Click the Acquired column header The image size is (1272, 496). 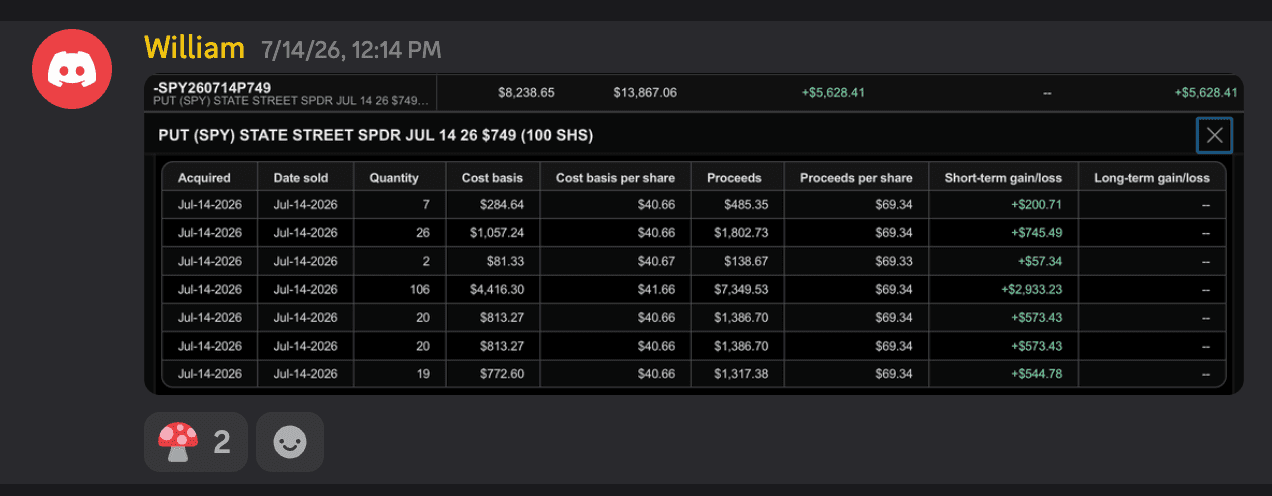click(x=204, y=178)
